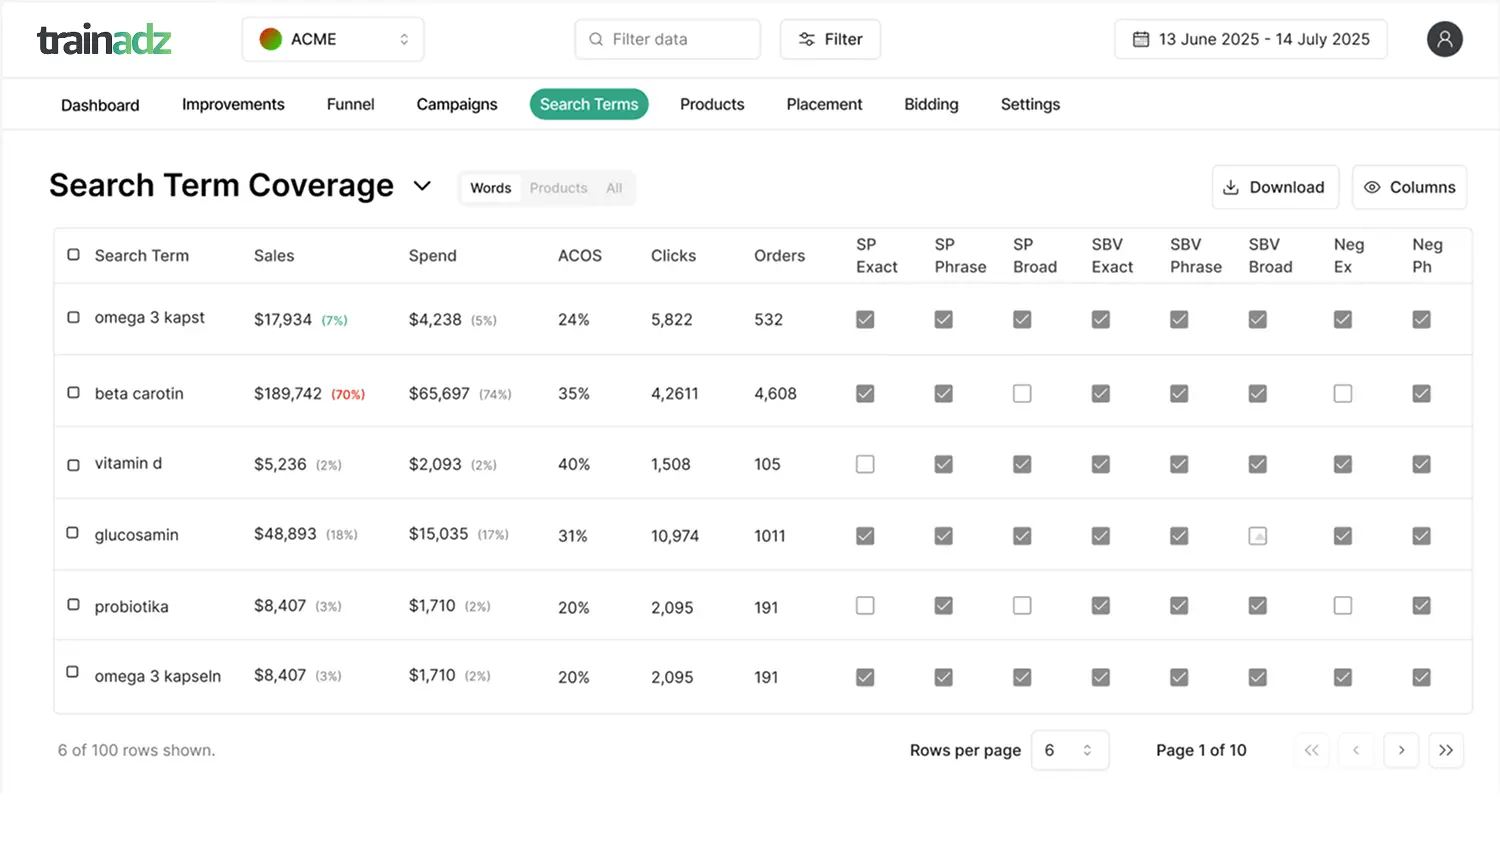1500x846 pixels.
Task: Click inside the Filter data input field
Action: click(x=670, y=39)
